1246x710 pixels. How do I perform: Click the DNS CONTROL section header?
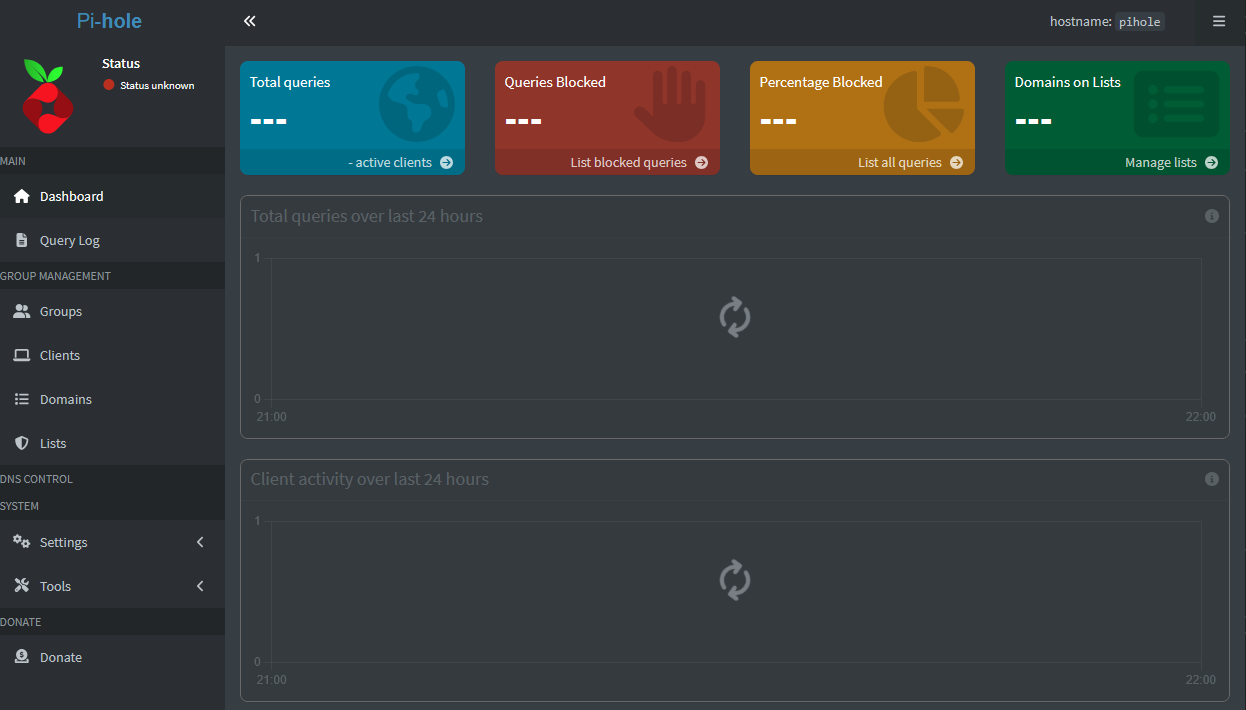click(x=37, y=479)
